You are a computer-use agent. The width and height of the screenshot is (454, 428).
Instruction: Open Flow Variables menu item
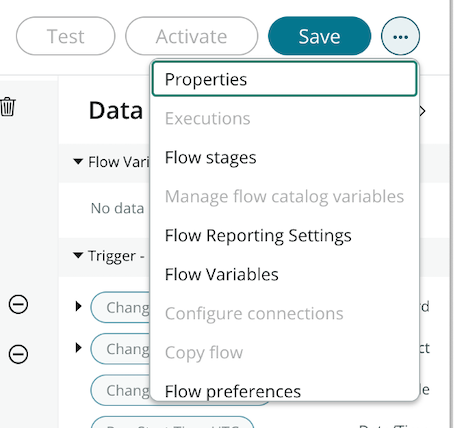click(284, 274)
